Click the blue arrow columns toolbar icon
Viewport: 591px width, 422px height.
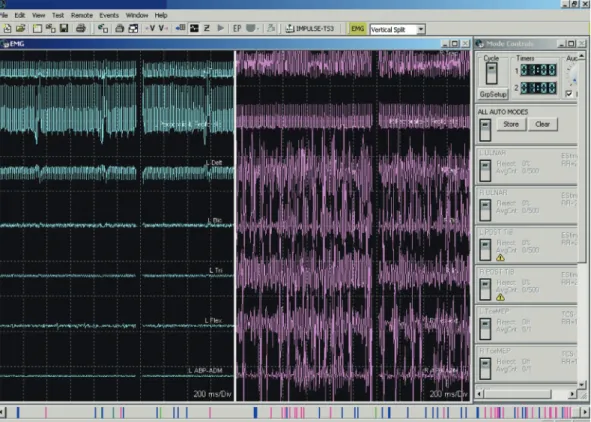click(181, 28)
